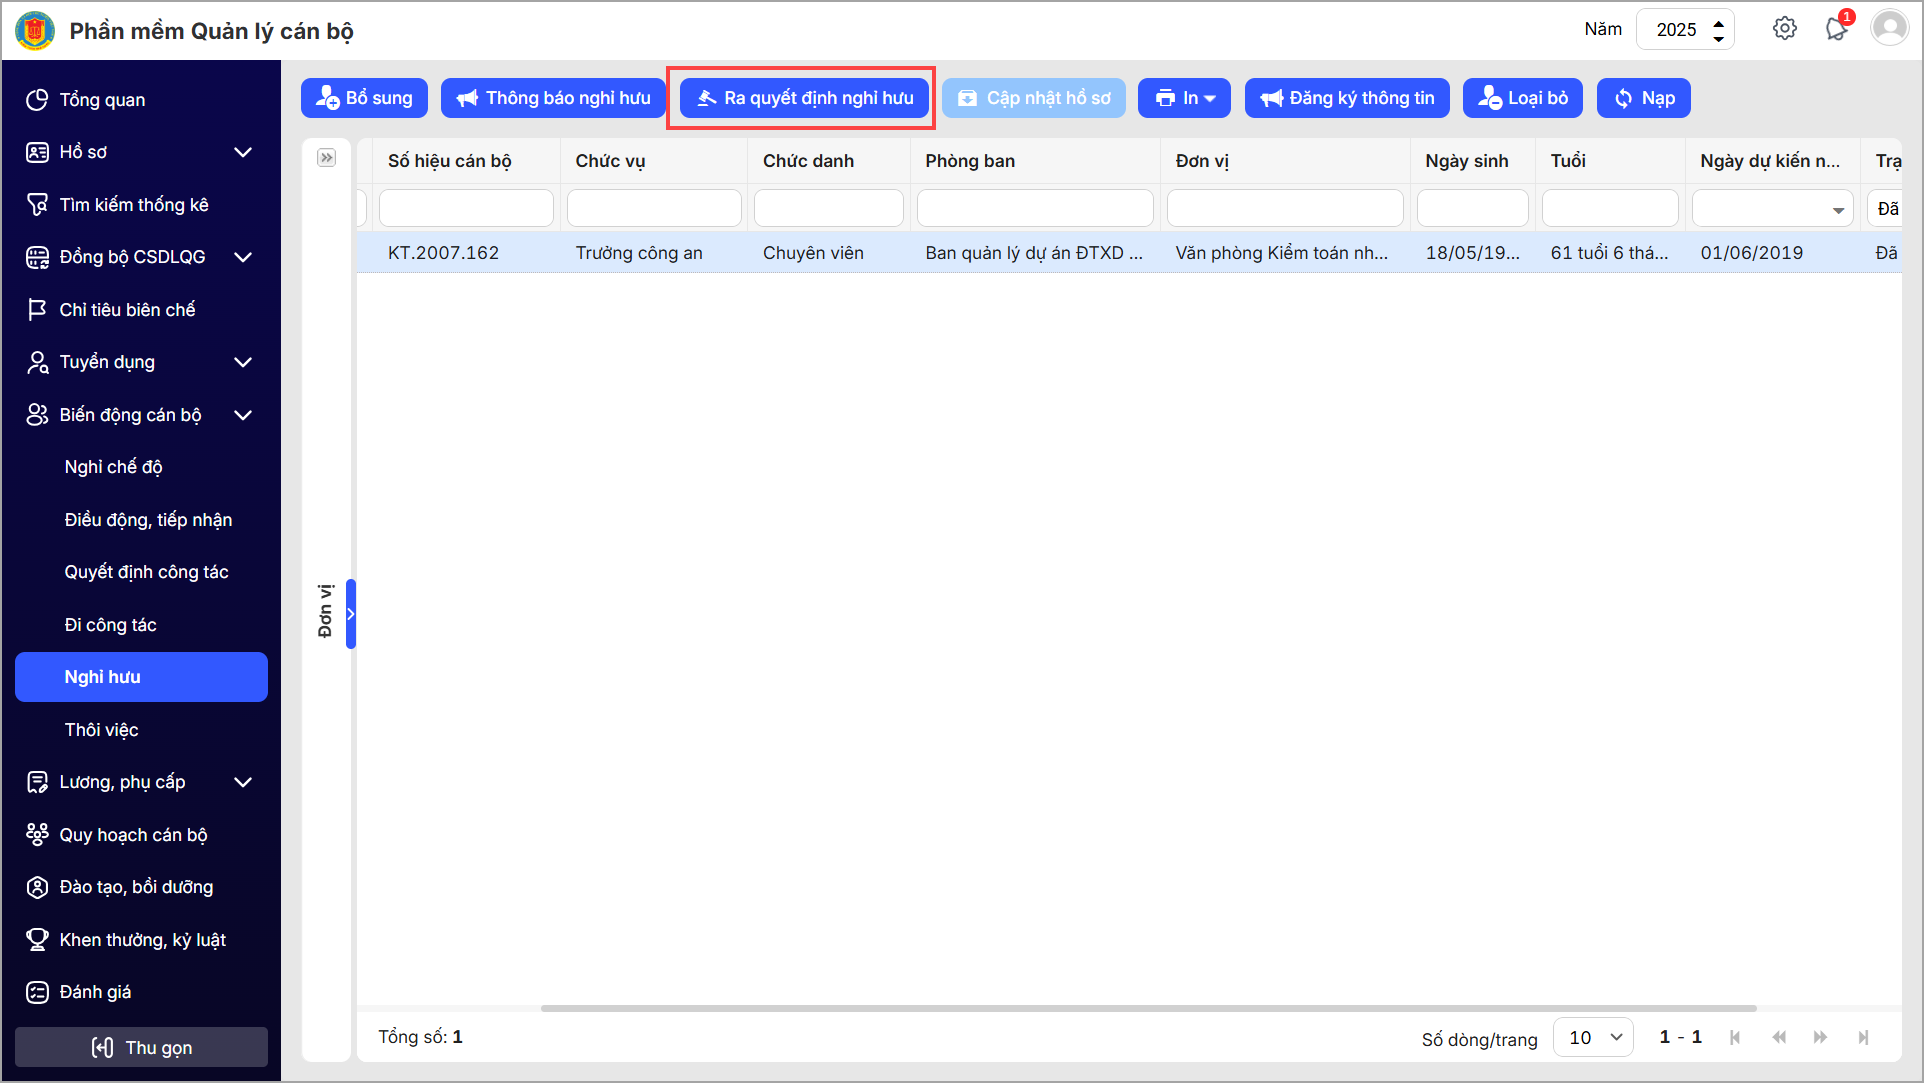Go to last page of results
Screen dimensions: 1924x1083
(1863, 1037)
